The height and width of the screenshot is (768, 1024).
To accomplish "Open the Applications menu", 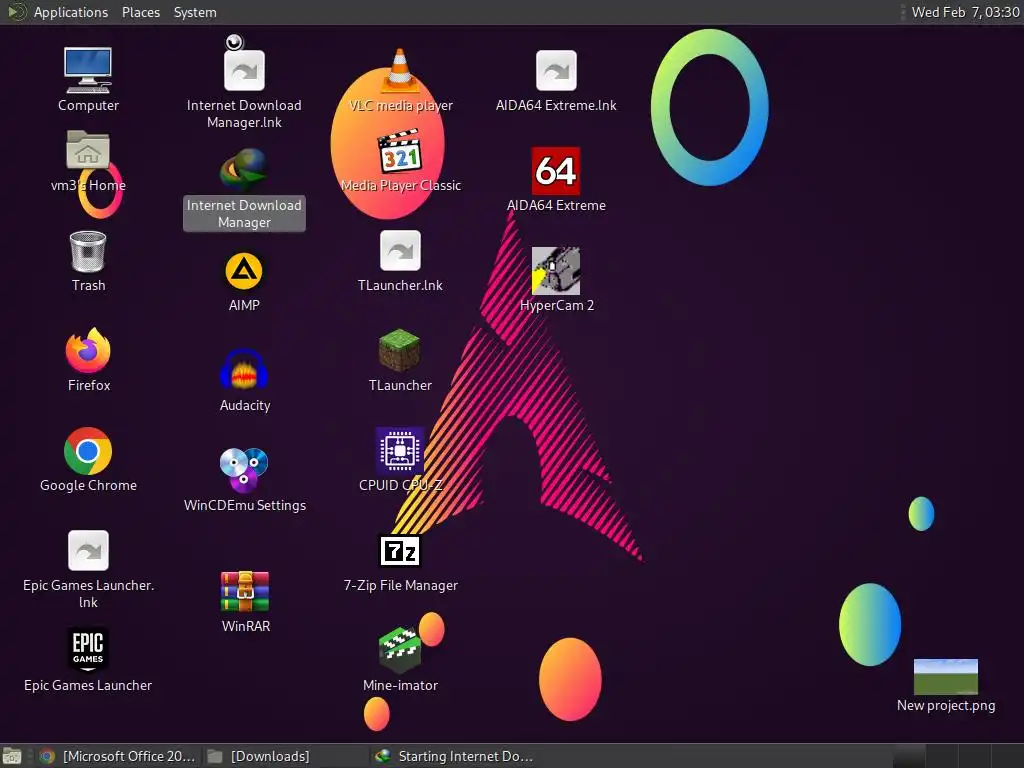I will coord(71,12).
